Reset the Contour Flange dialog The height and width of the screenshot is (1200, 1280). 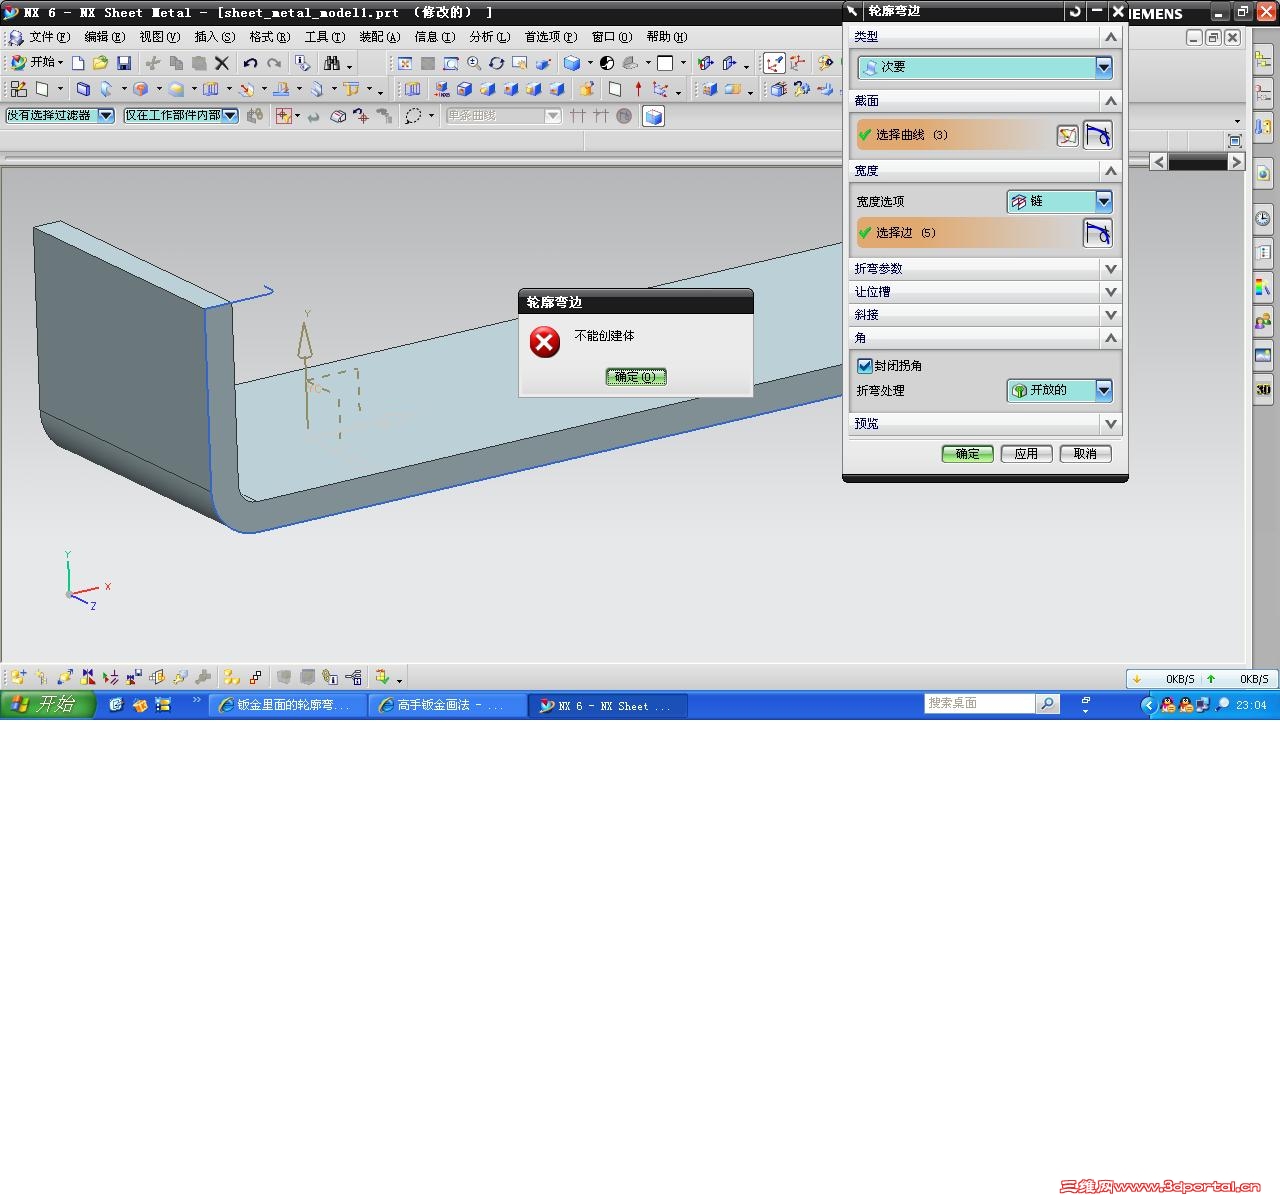pos(1075,11)
